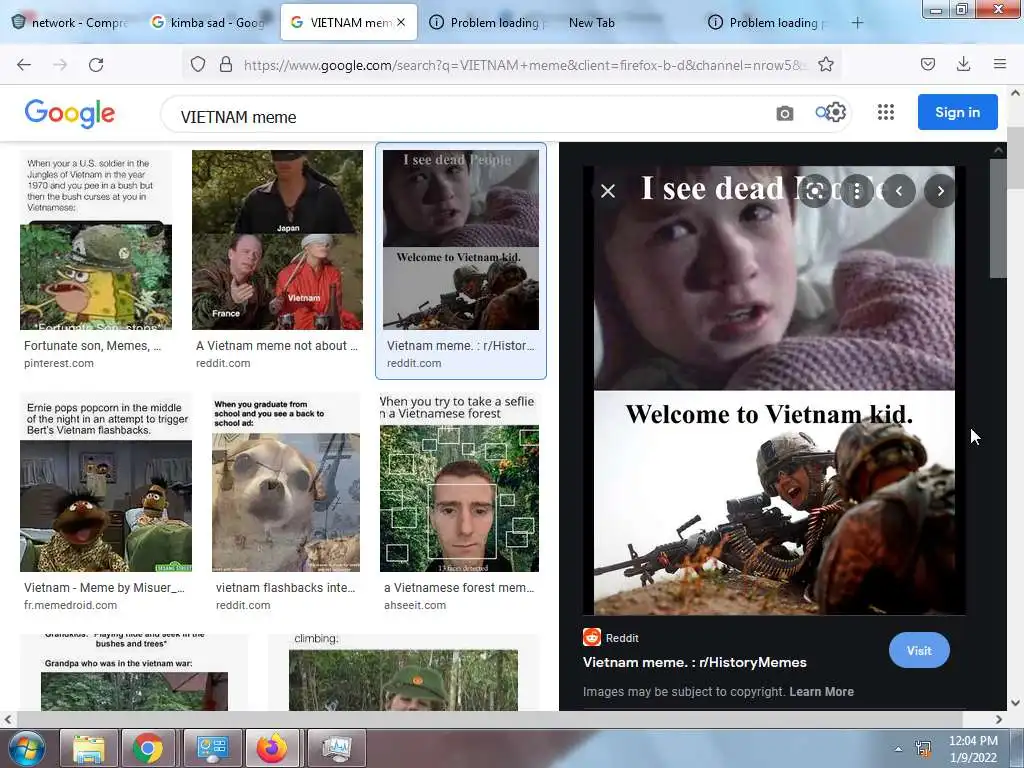The image size is (1024, 768).
Task: Close the image preview panel
Action: click(x=608, y=191)
